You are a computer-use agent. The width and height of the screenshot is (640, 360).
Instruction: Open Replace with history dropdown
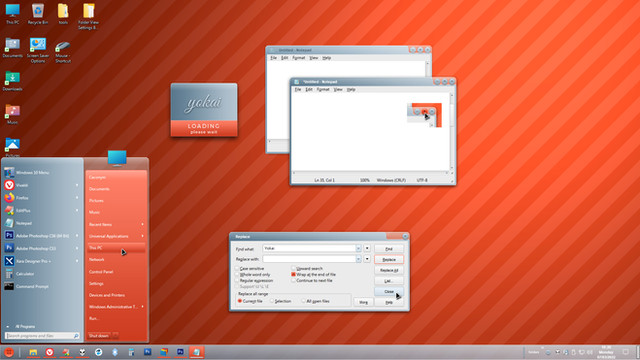(x=358, y=259)
